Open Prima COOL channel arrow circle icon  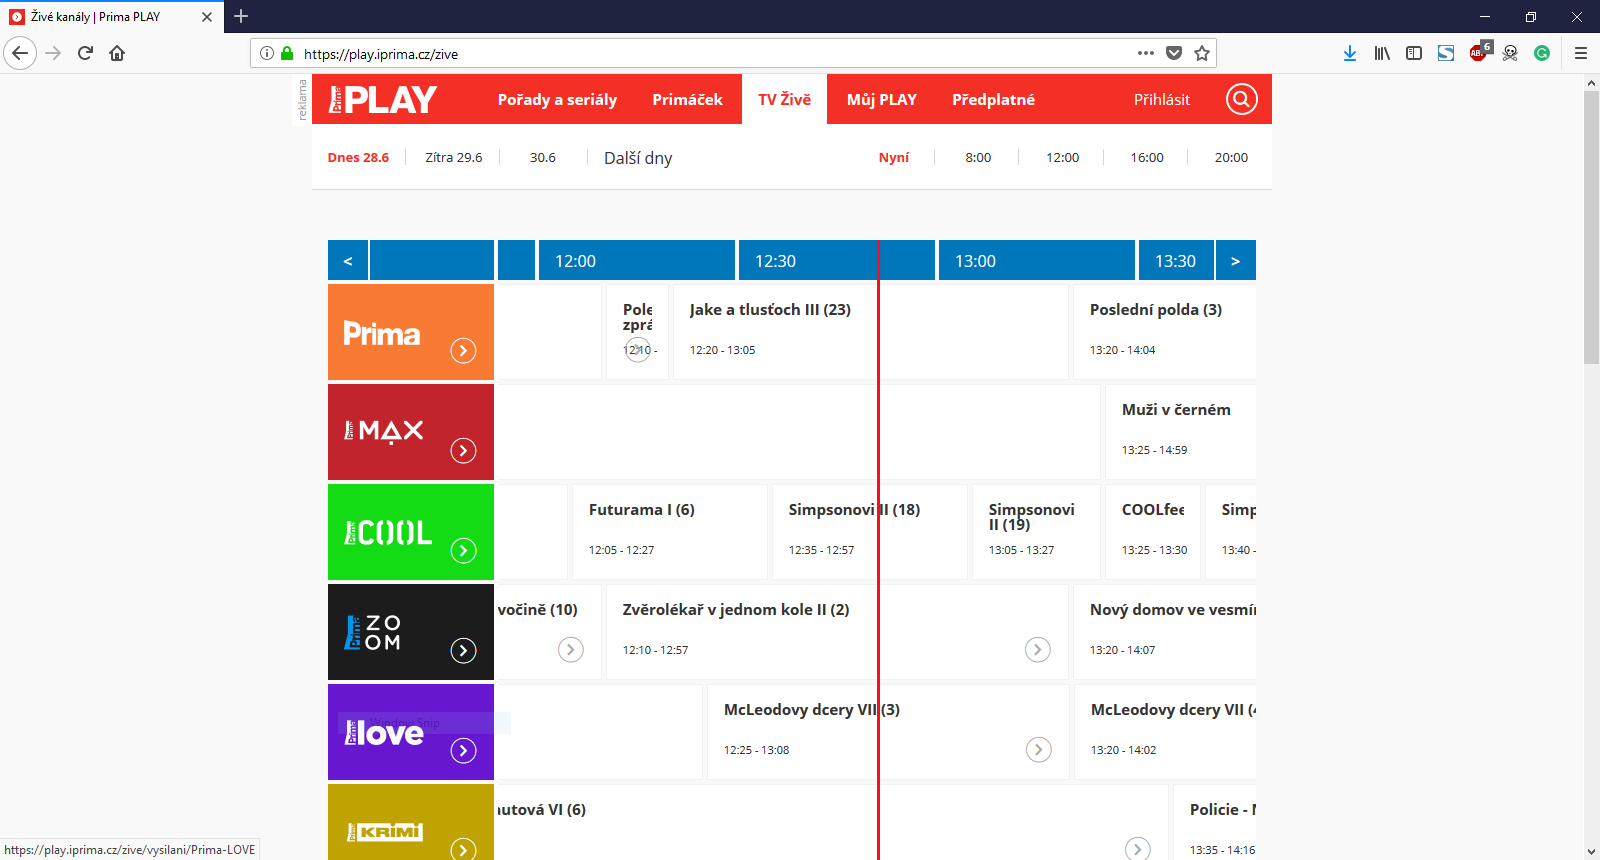point(463,550)
